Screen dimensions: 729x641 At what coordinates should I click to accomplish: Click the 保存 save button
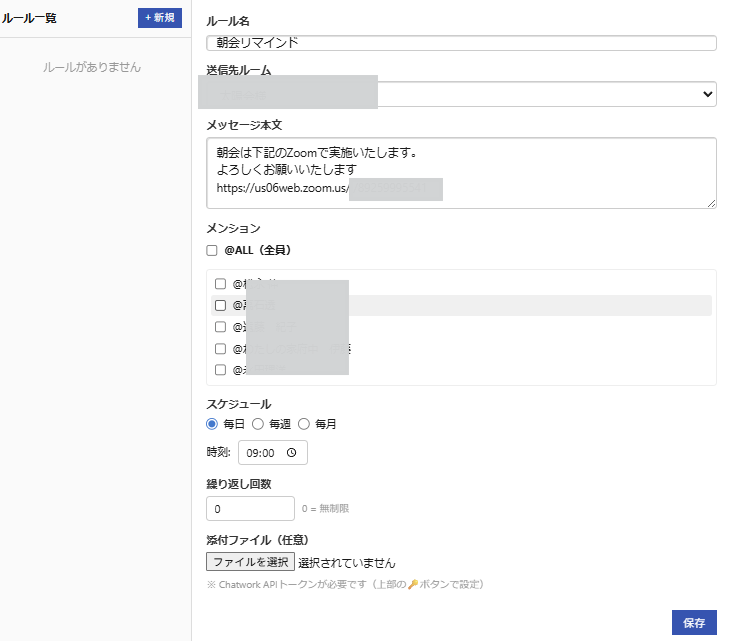(x=694, y=622)
